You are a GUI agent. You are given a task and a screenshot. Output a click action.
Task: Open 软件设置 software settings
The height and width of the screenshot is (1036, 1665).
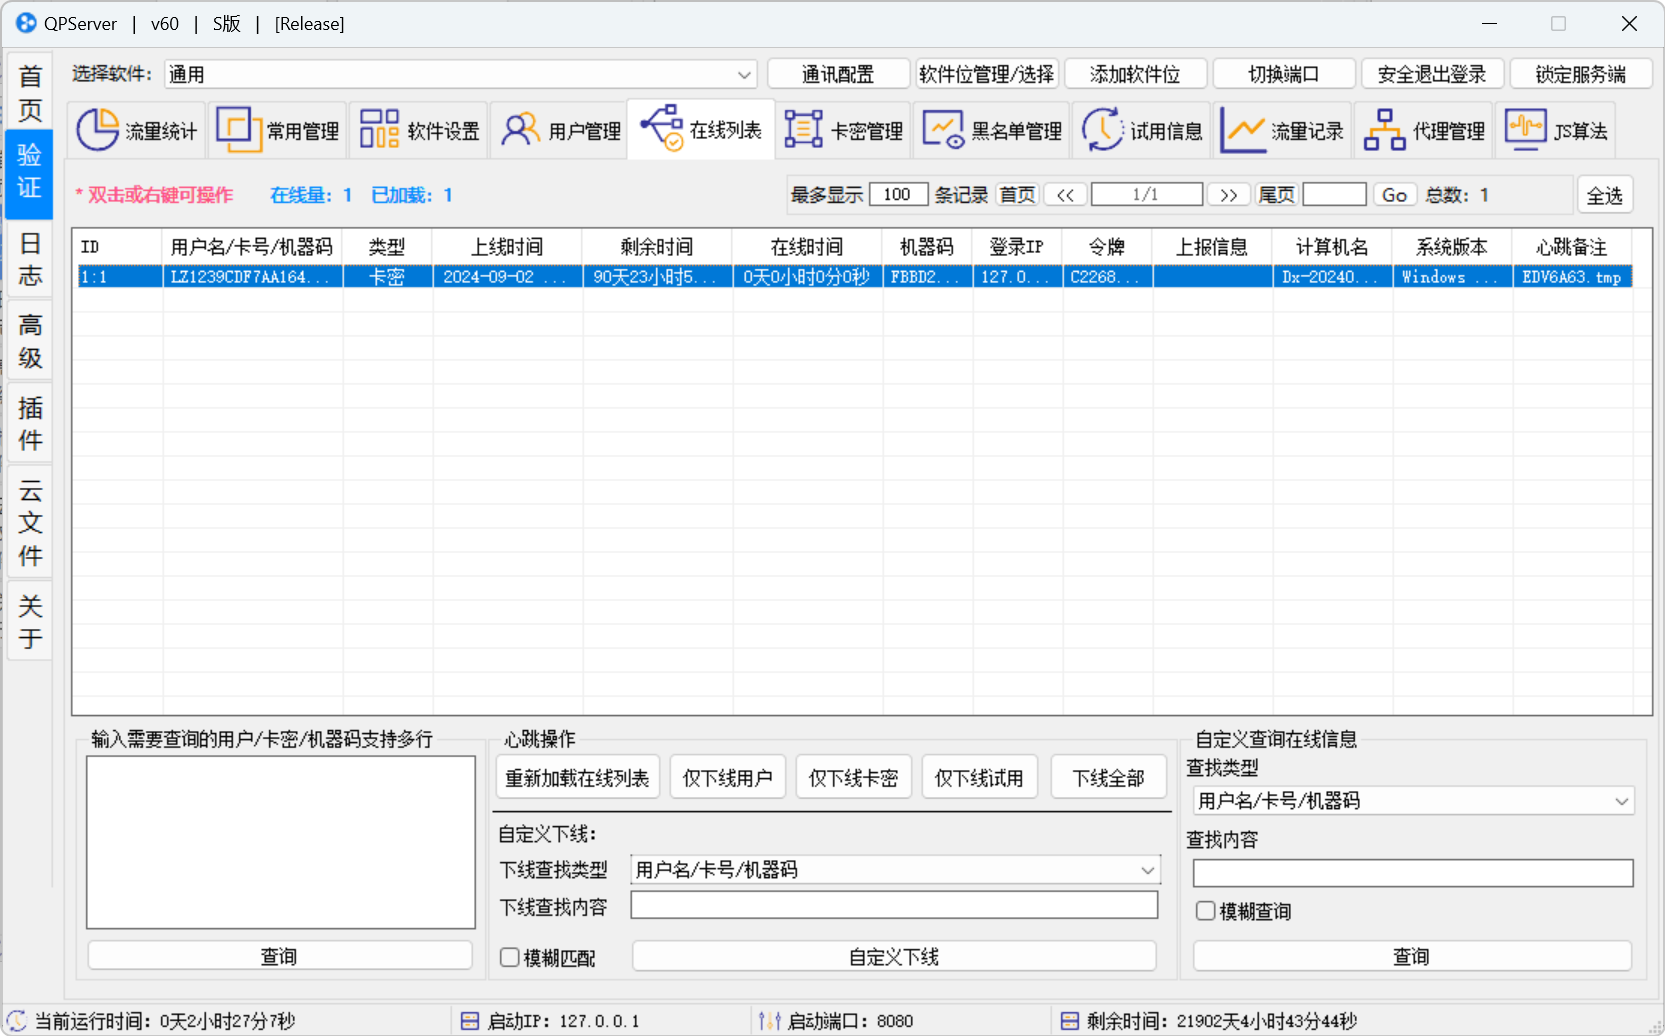(x=418, y=129)
